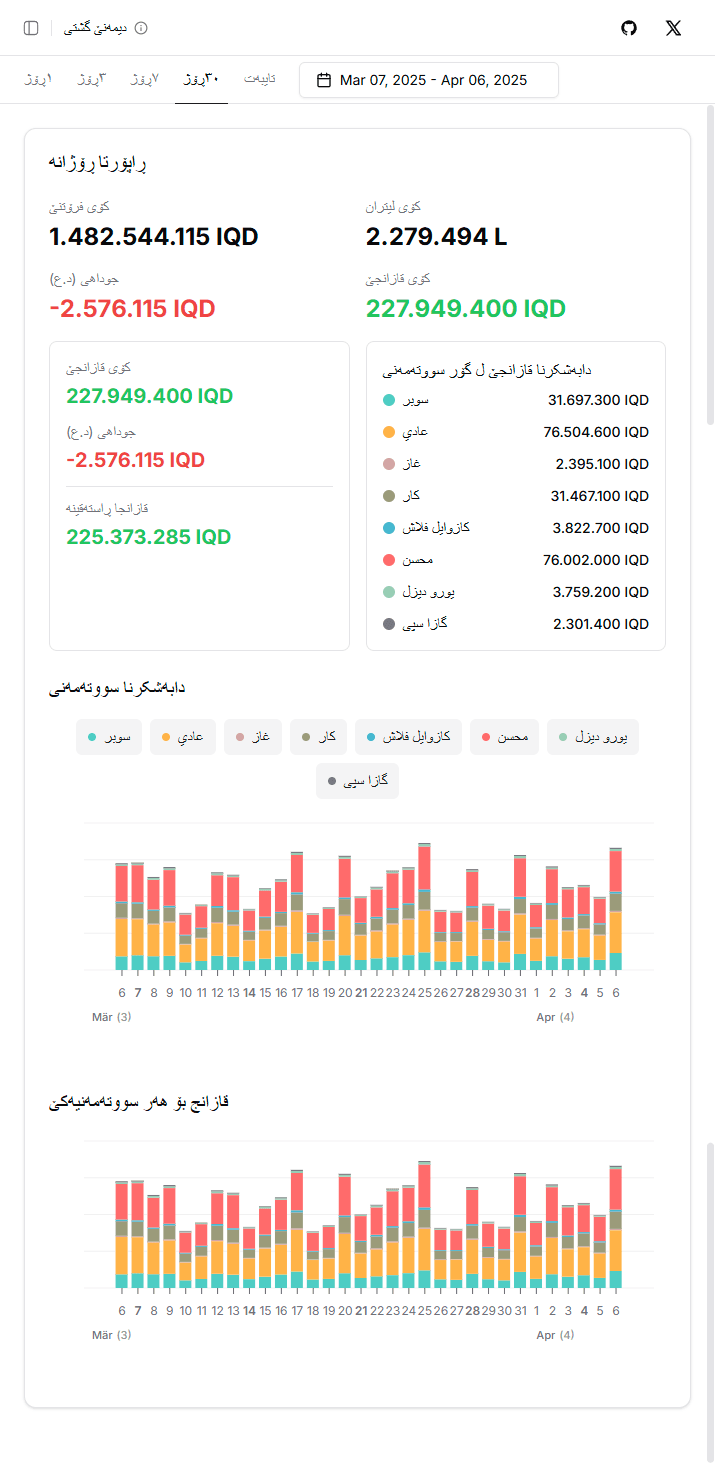Toggle the محسن series in chart legend
Viewport: 715px width, 1464px height.
[504, 737]
